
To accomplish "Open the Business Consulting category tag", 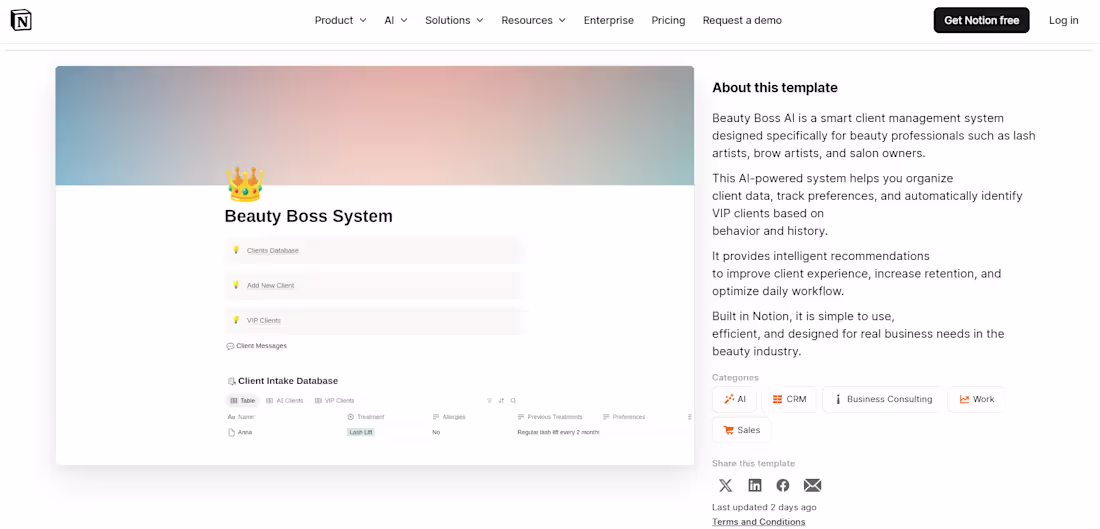I will point(883,399).
